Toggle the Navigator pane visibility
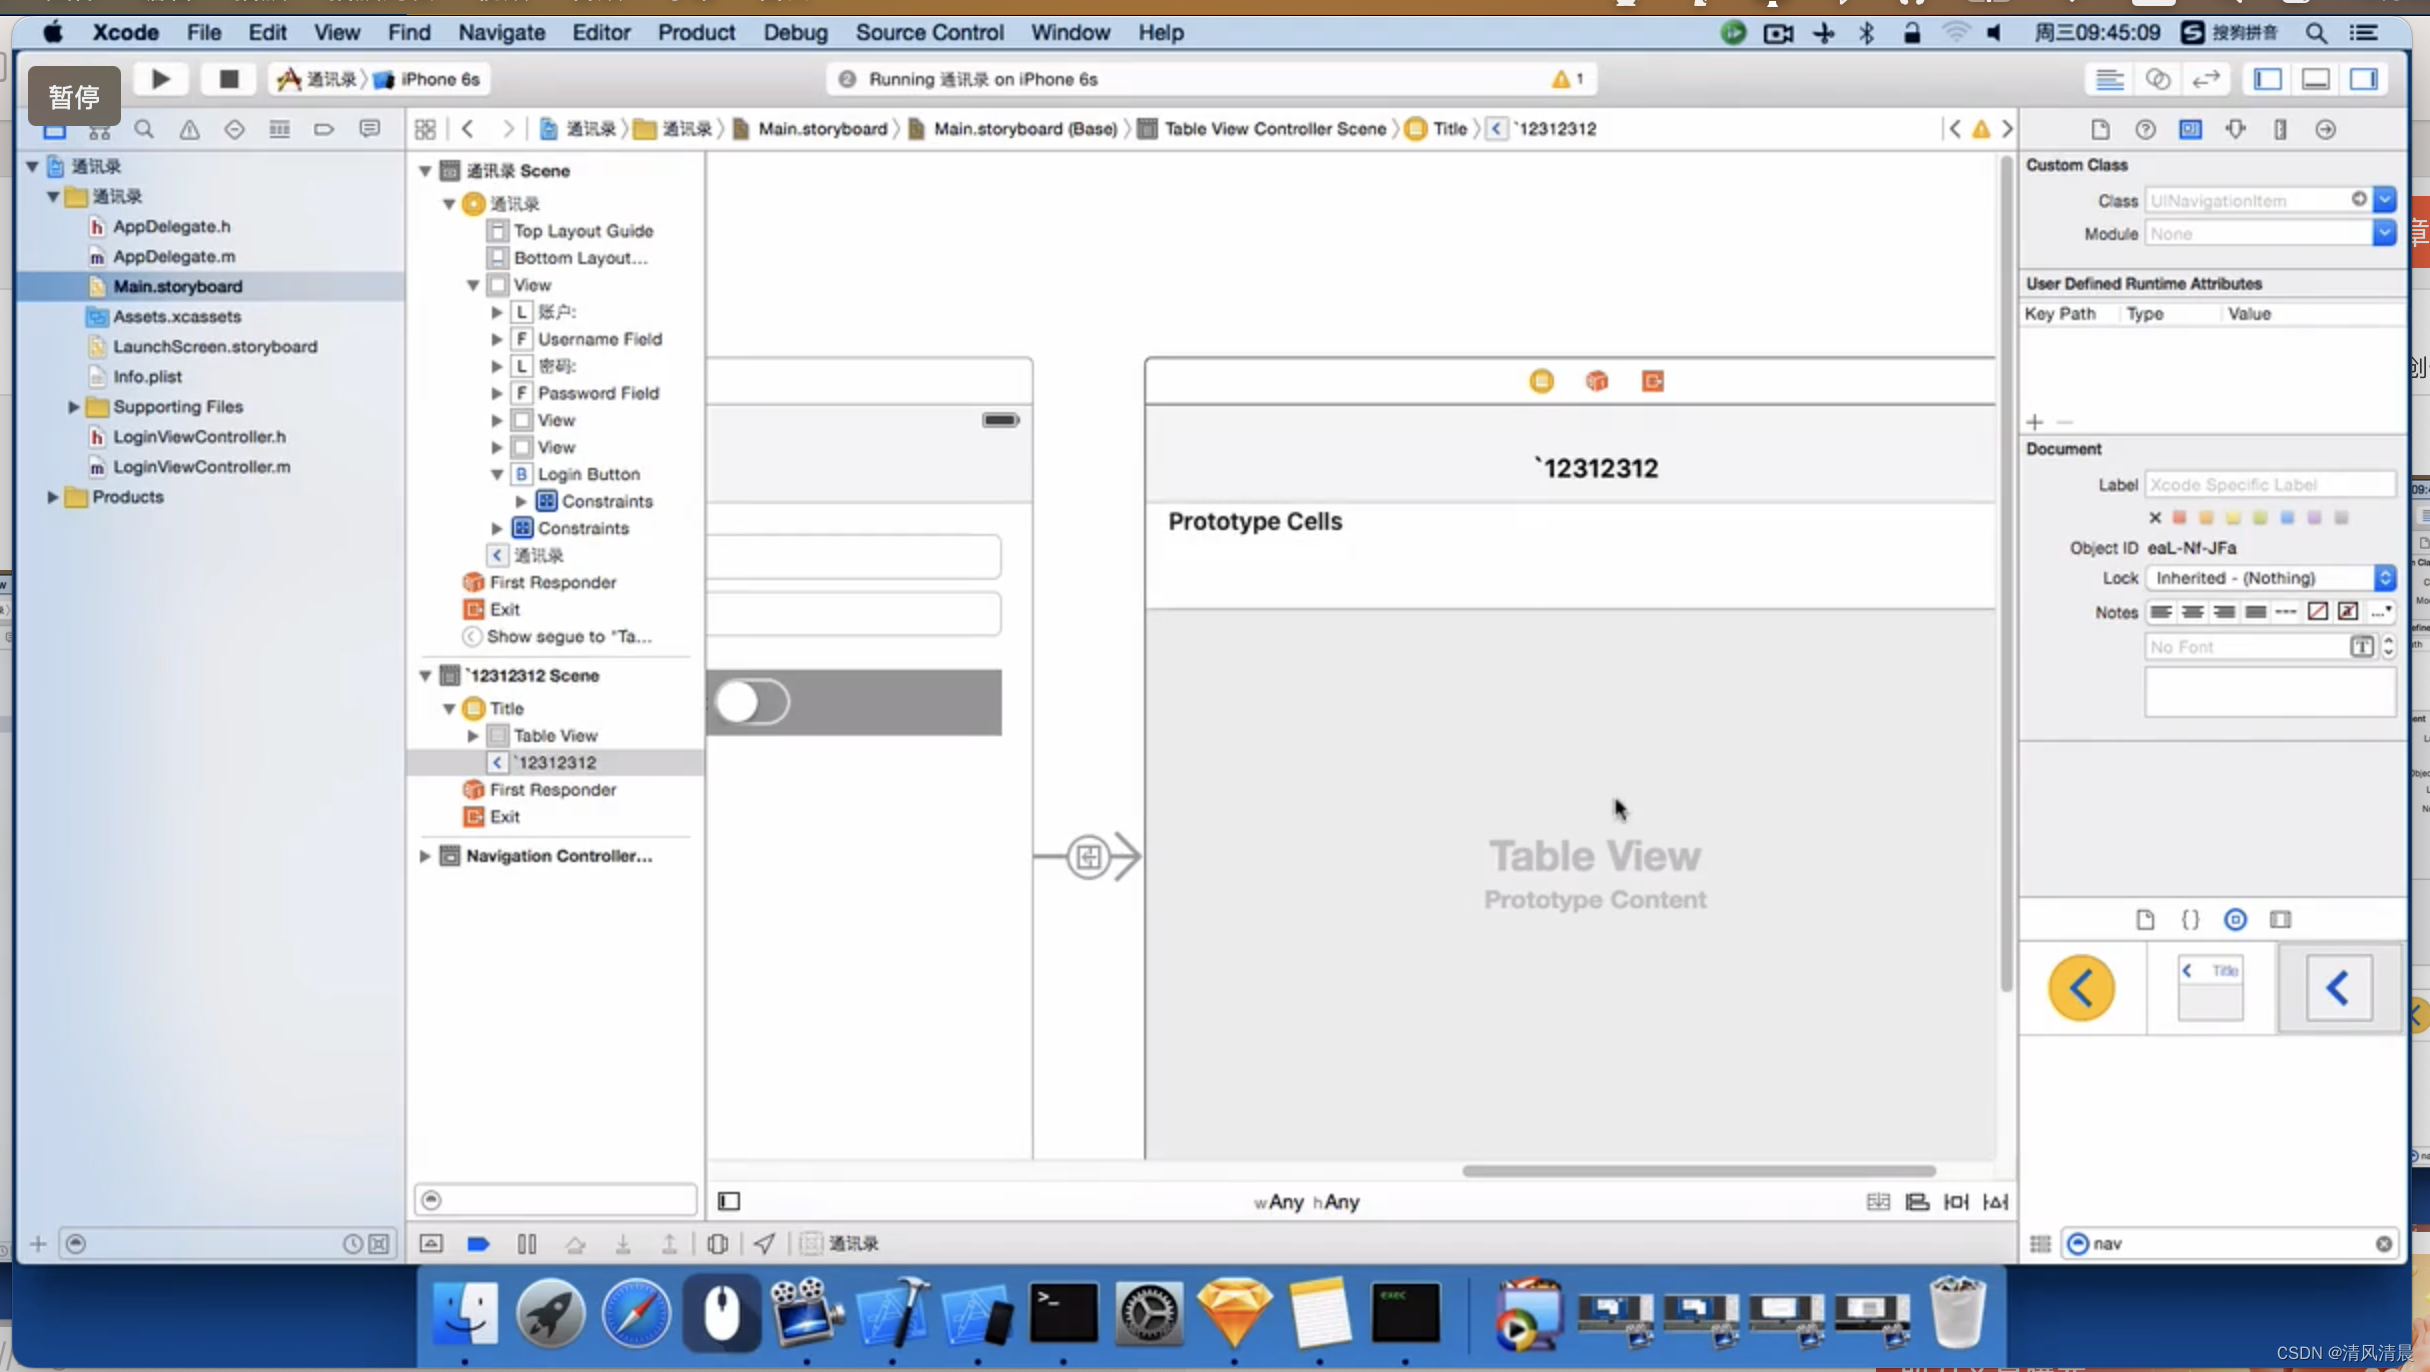The width and height of the screenshot is (2430, 1372). (2267, 79)
